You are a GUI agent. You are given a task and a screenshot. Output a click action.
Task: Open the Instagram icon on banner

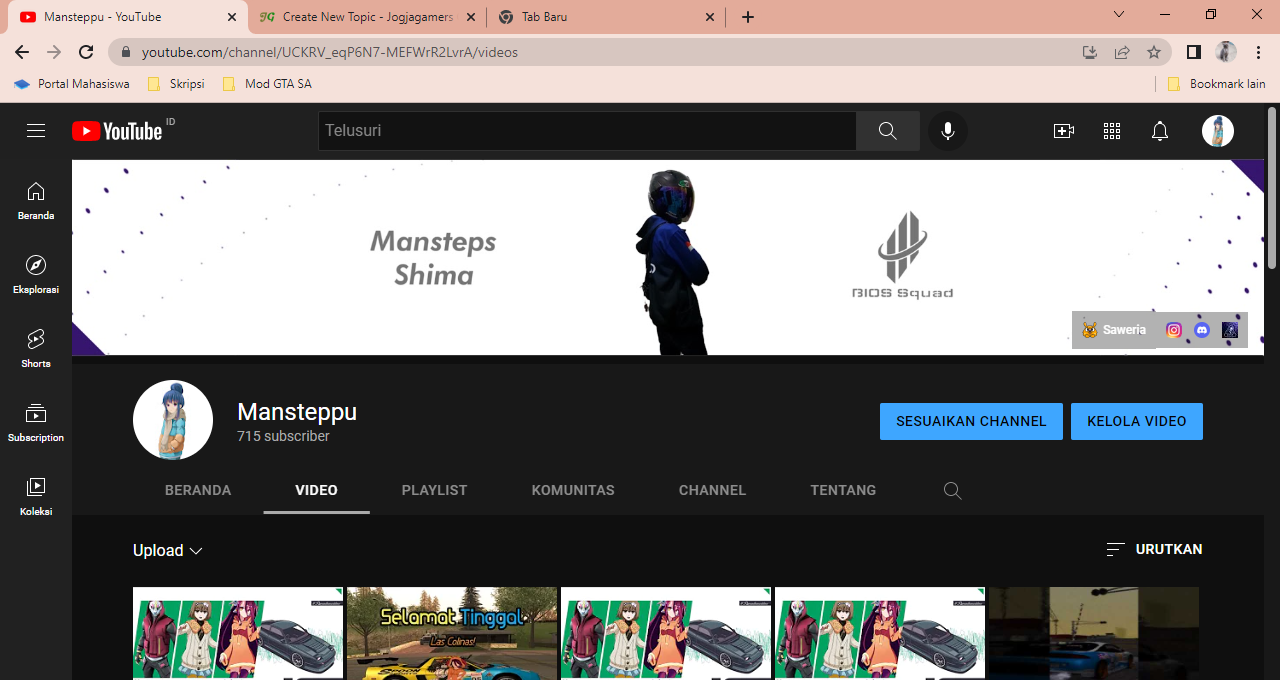pos(1174,330)
